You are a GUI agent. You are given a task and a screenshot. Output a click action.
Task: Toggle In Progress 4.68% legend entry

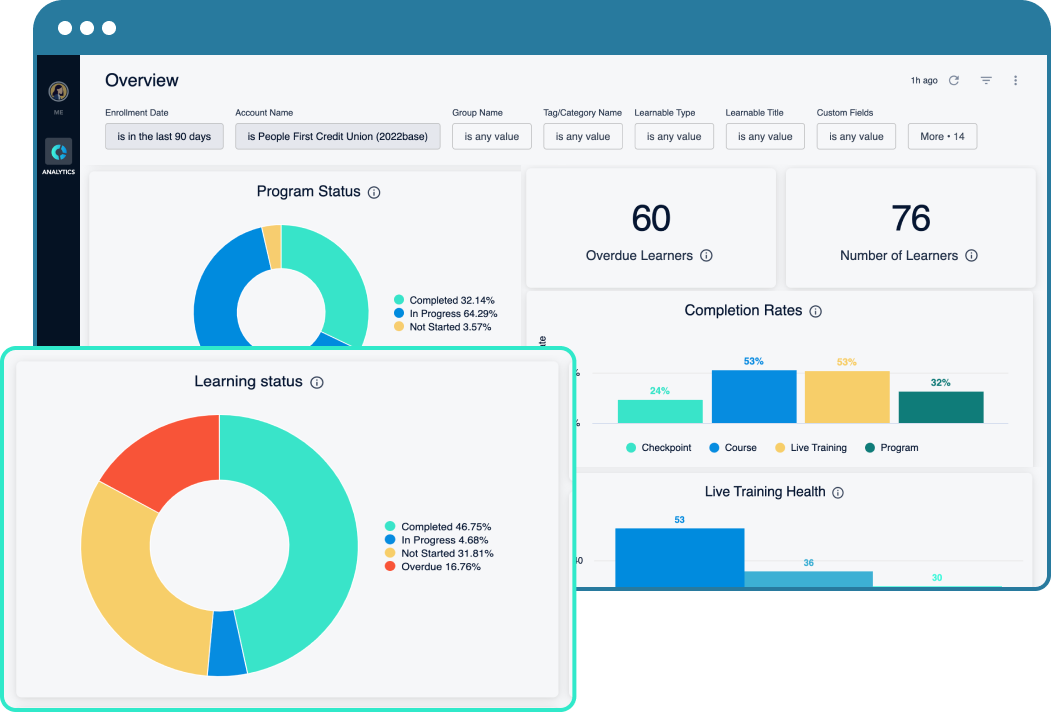(x=436, y=540)
